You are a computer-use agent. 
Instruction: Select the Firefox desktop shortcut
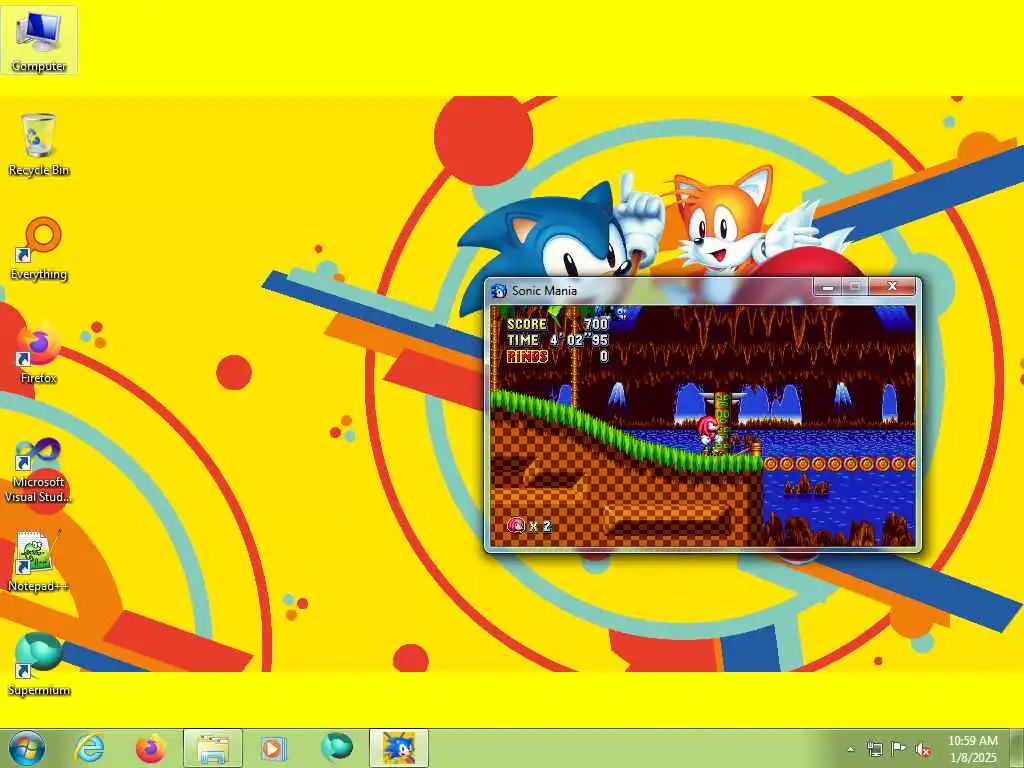click(x=39, y=353)
